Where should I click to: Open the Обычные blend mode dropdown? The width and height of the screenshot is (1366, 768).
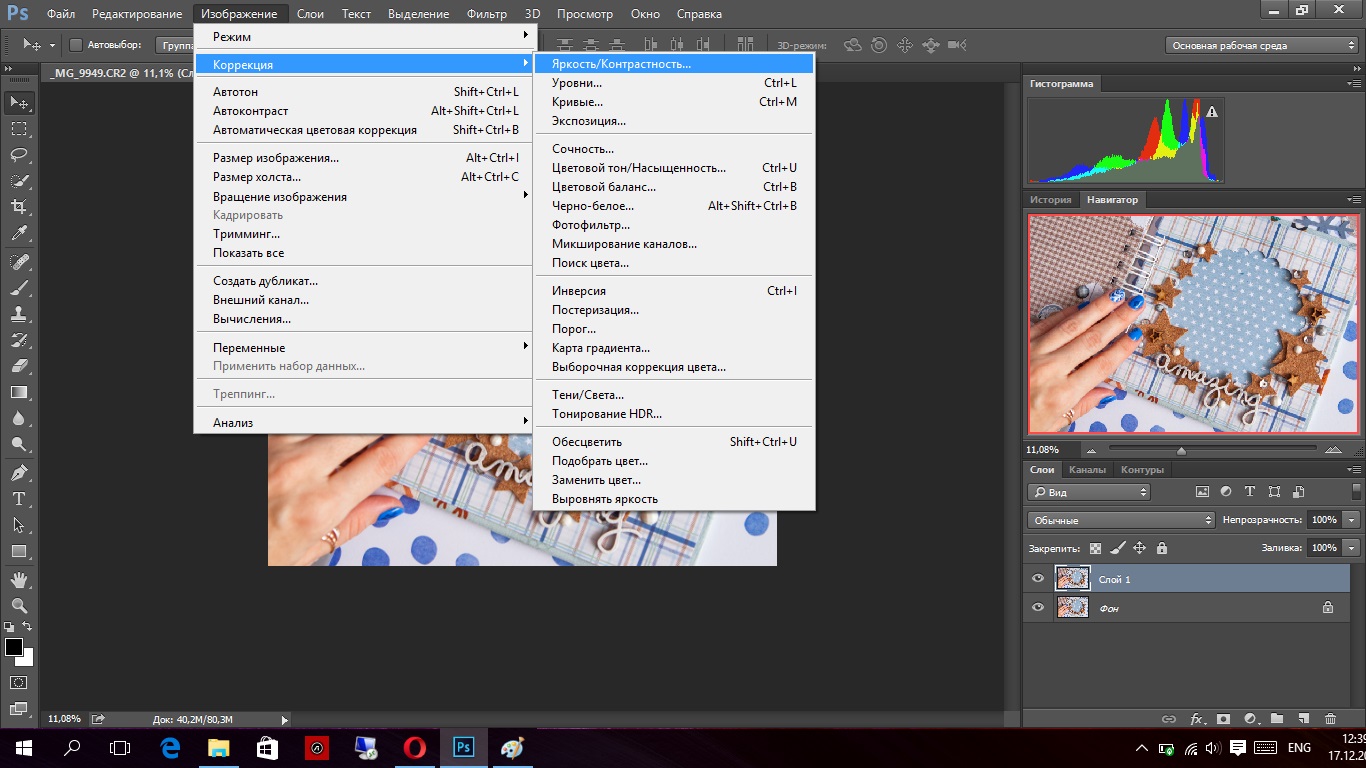[1120, 520]
